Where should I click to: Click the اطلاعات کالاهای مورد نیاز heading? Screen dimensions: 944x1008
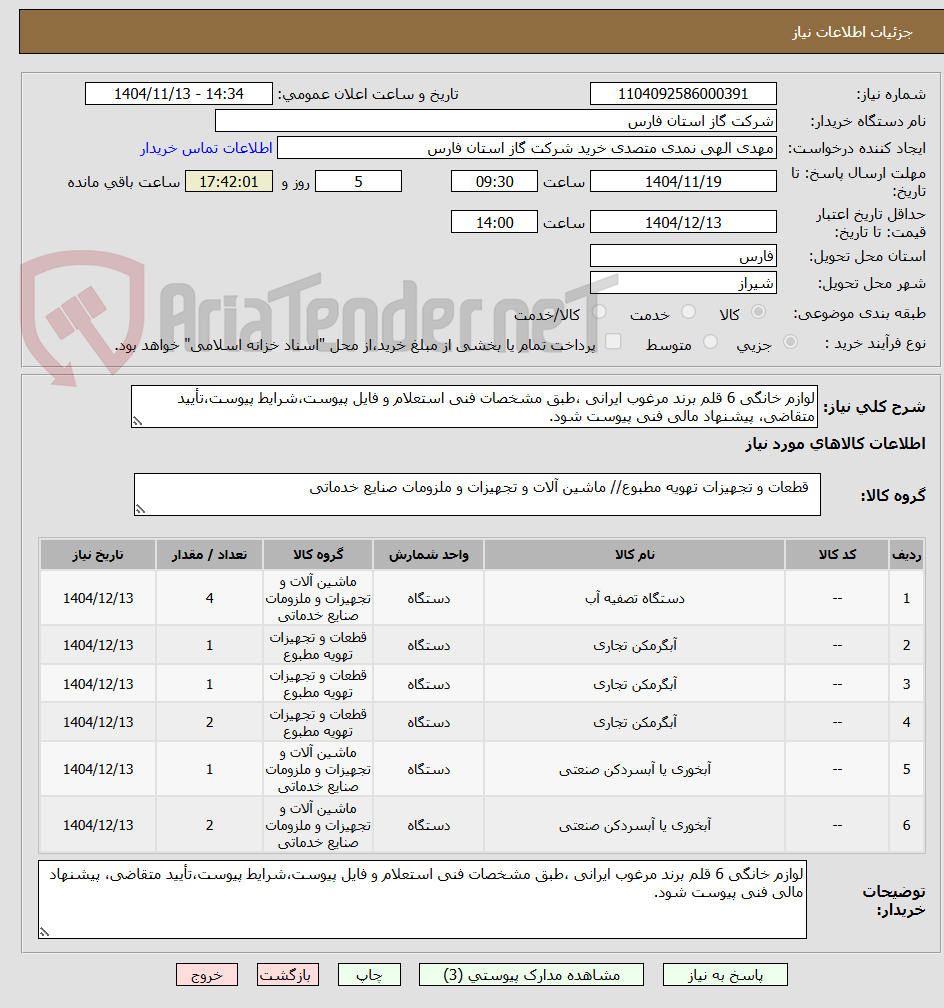[x=835, y=444]
